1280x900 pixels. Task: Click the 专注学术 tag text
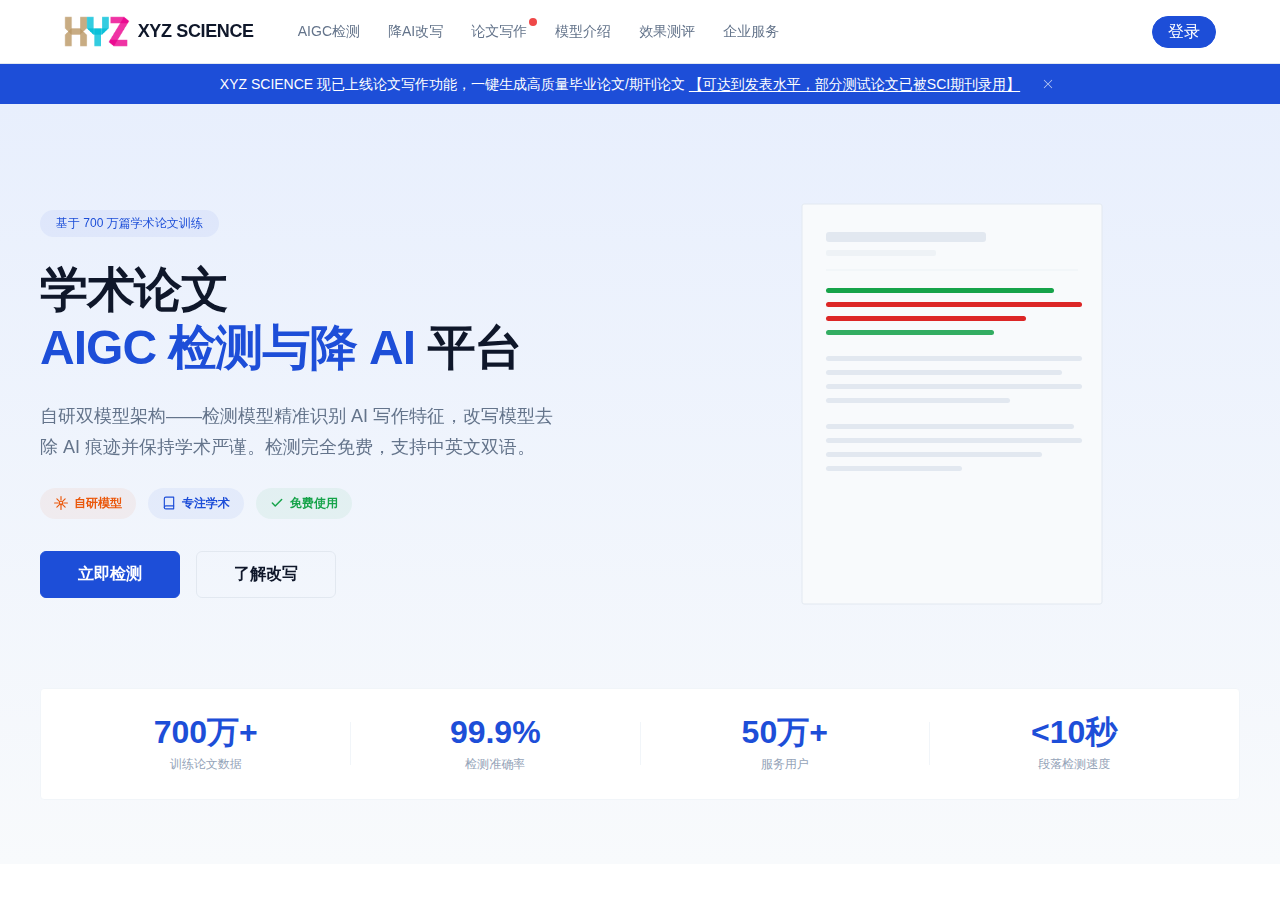pyautogui.click(x=206, y=503)
